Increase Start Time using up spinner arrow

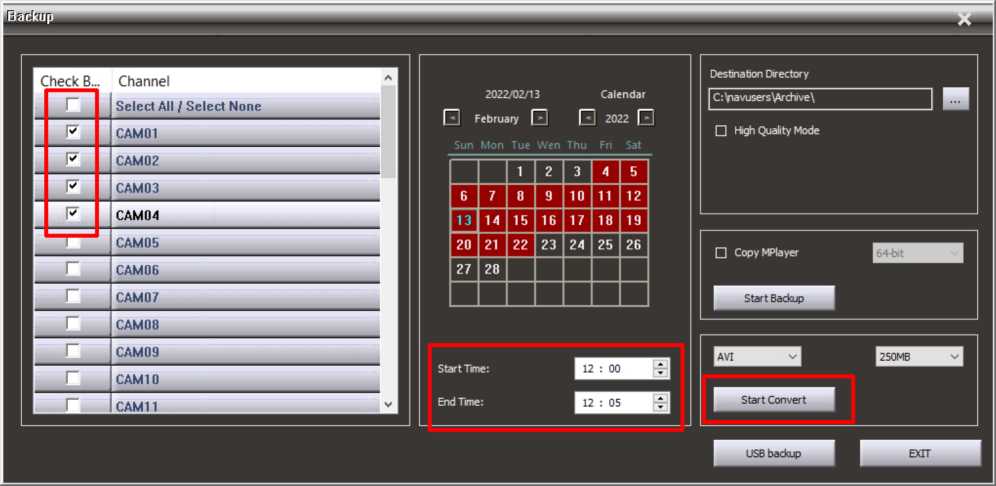(660, 364)
